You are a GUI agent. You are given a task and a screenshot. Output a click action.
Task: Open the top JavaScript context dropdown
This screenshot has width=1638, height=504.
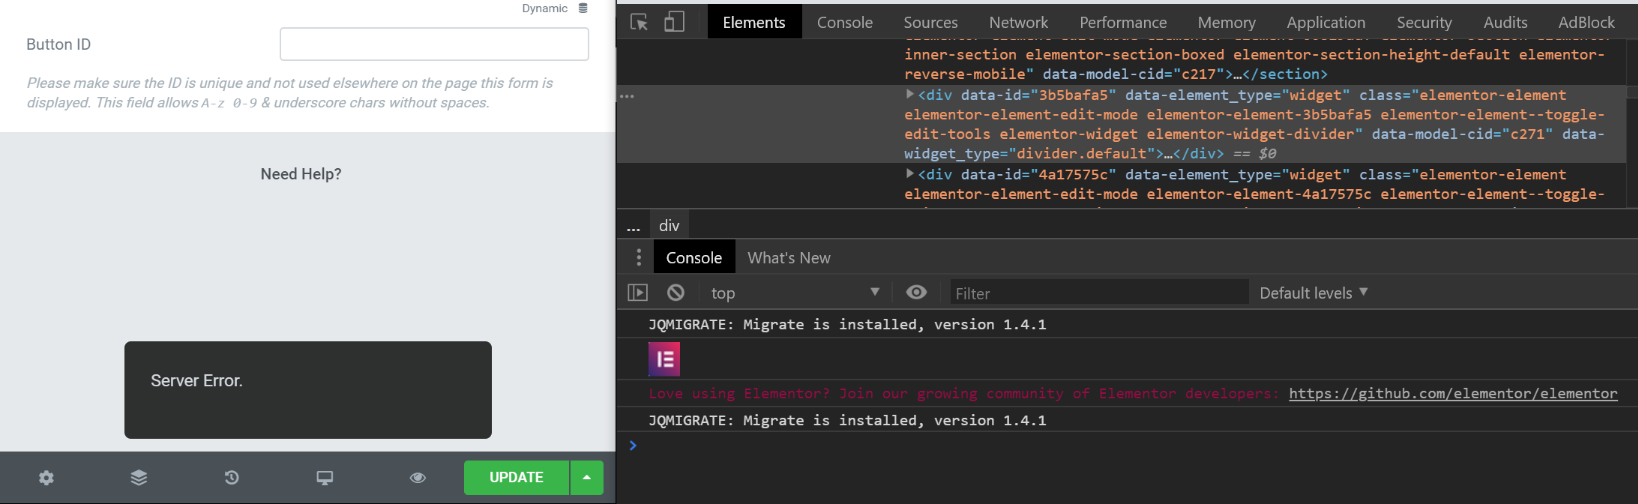click(x=795, y=293)
